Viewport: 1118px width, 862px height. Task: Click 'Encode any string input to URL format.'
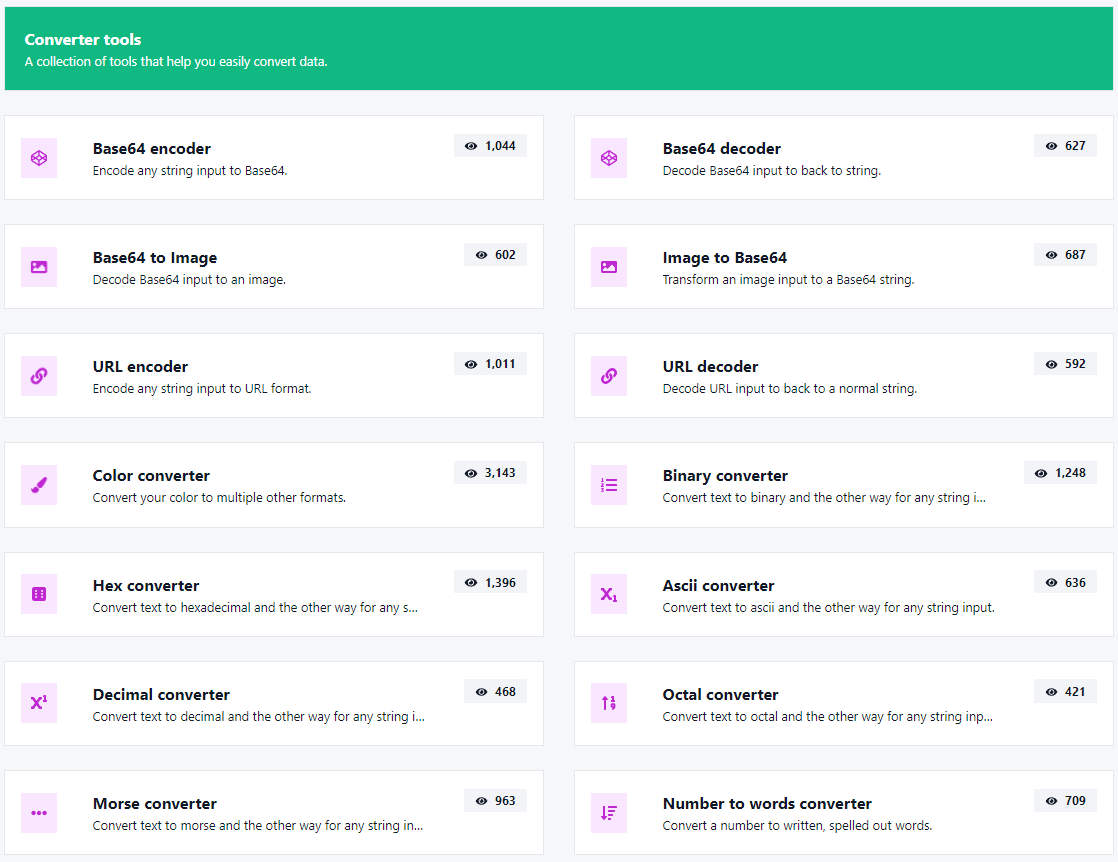coord(202,389)
